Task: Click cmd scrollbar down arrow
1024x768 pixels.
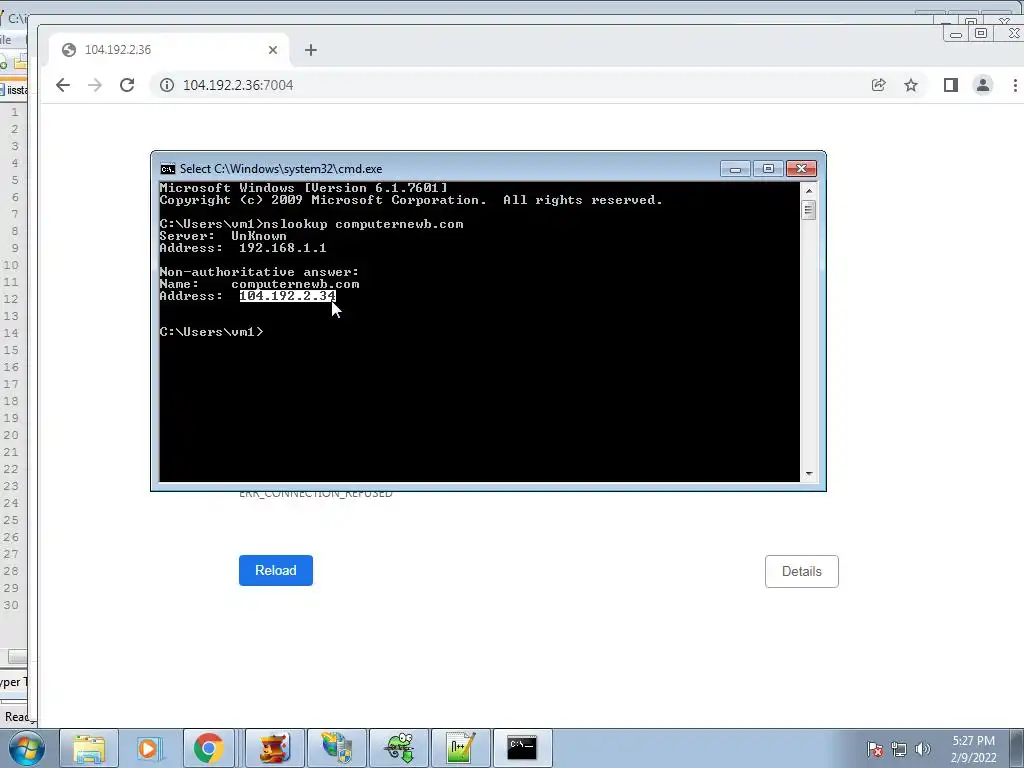Action: 808,473
